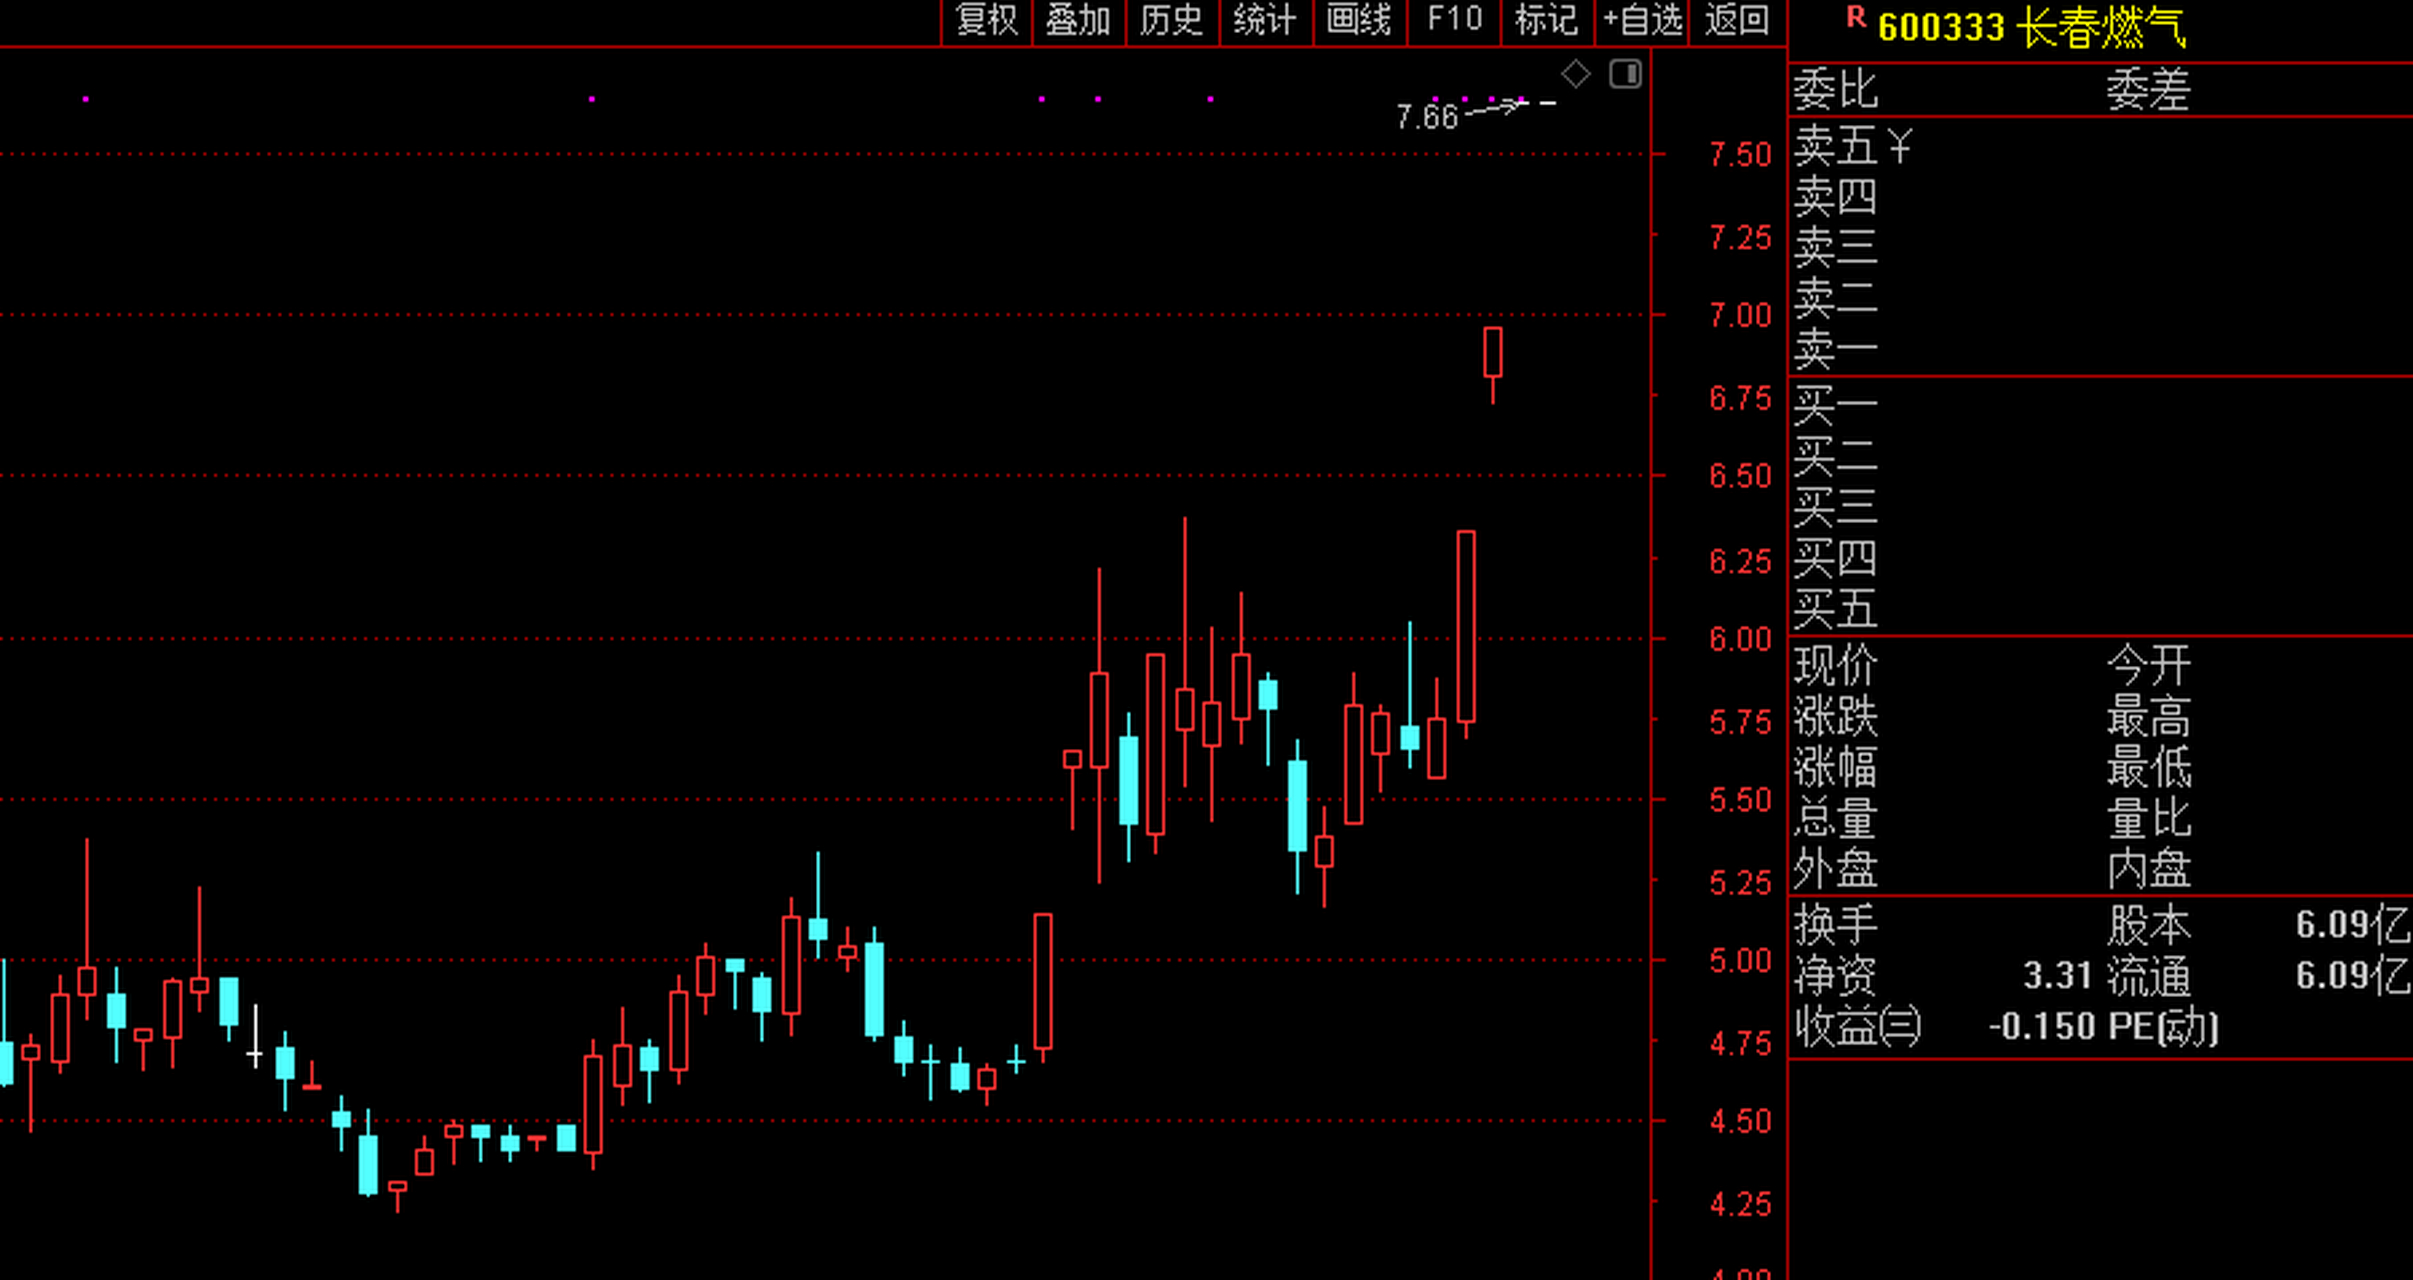2413x1280 pixels.
Task: Click the 最低 label
Action: tap(2148, 767)
